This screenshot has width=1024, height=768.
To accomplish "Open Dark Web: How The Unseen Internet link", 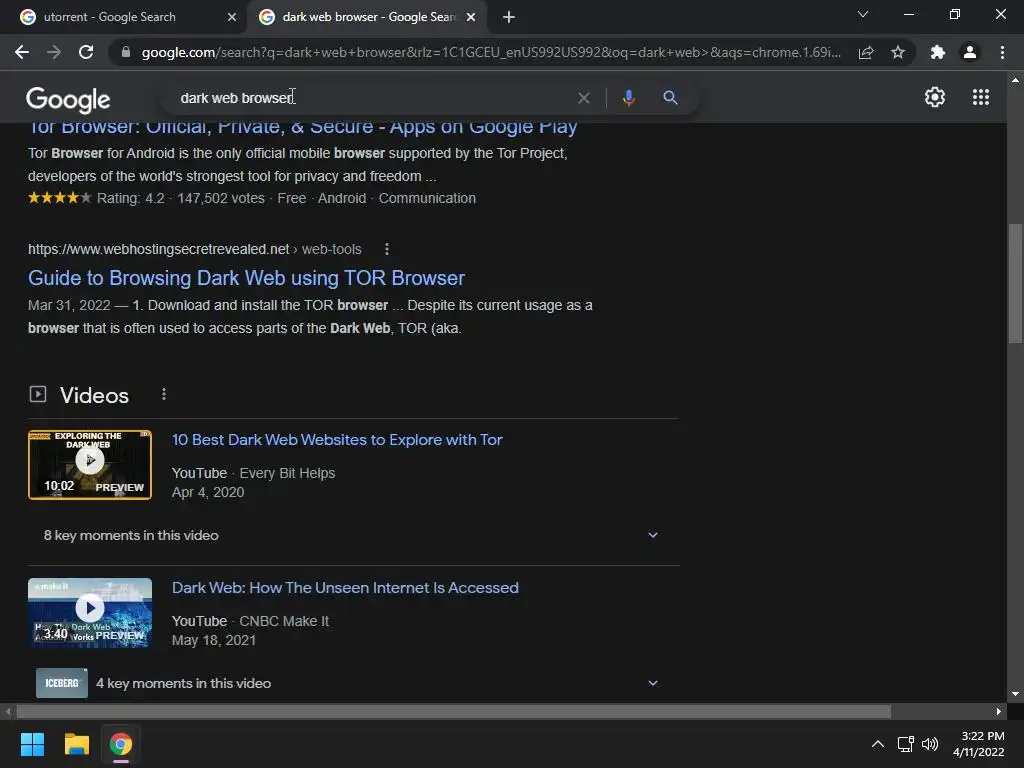I will 345,588.
